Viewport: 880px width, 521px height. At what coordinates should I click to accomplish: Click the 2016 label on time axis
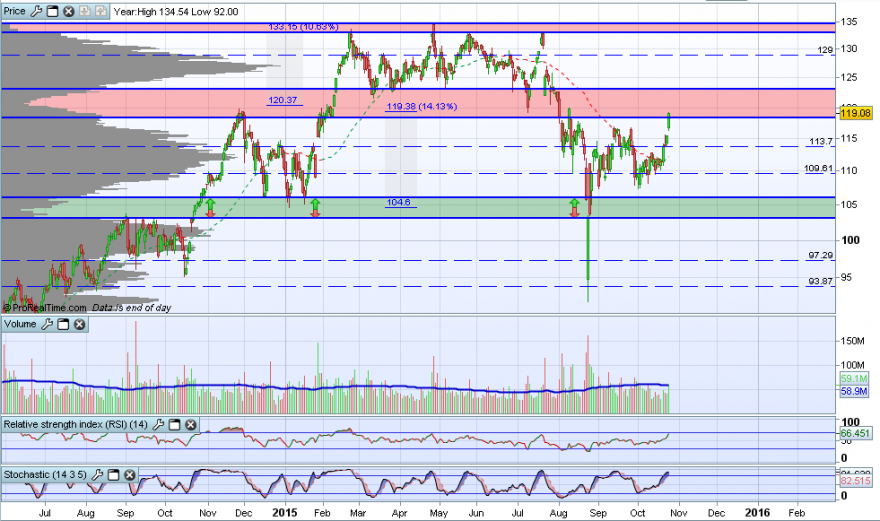pyautogui.click(x=757, y=513)
